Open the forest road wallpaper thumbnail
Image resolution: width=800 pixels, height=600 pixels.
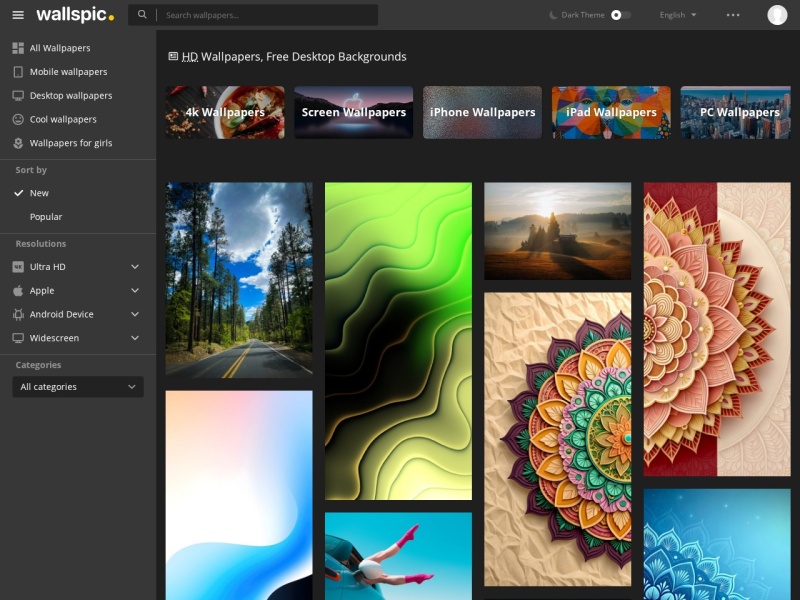(x=239, y=280)
